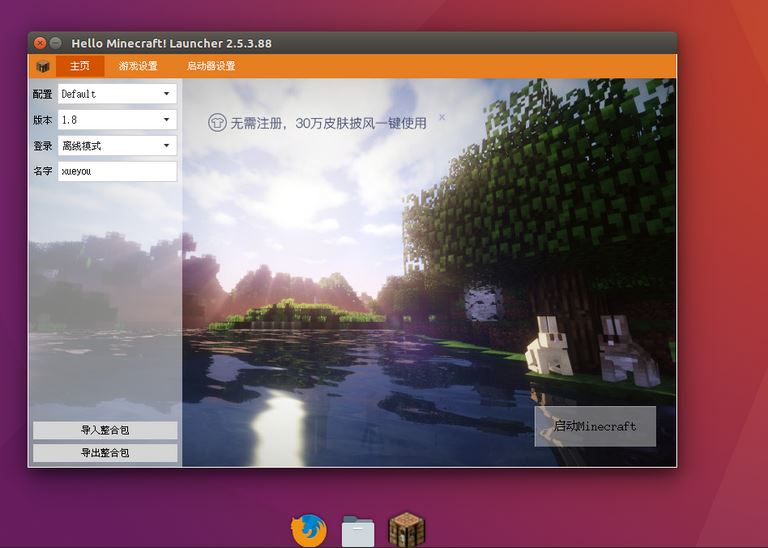Click the 配置 label
768x548 pixels.
(x=43, y=94)
